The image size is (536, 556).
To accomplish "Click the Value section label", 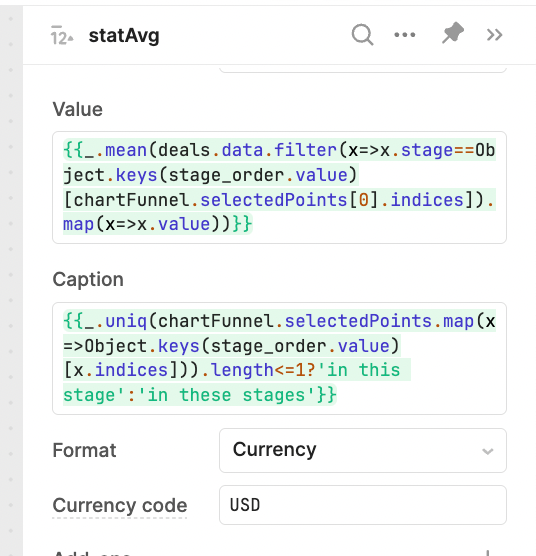I will (78, 109).
